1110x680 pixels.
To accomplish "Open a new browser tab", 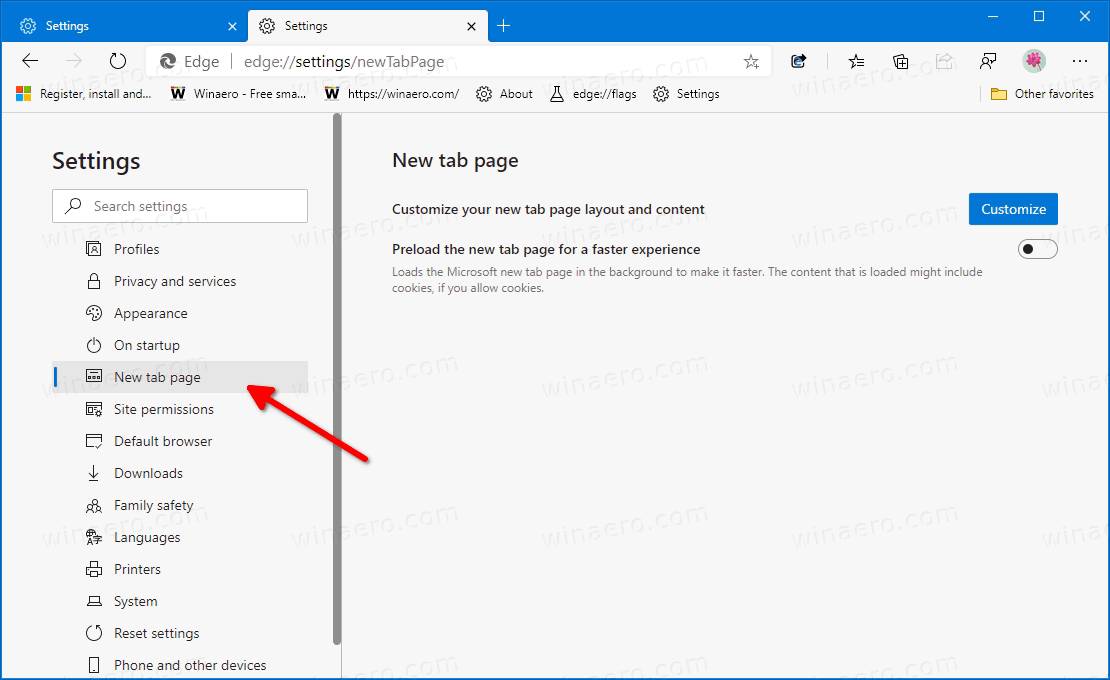I will (504, 25).
